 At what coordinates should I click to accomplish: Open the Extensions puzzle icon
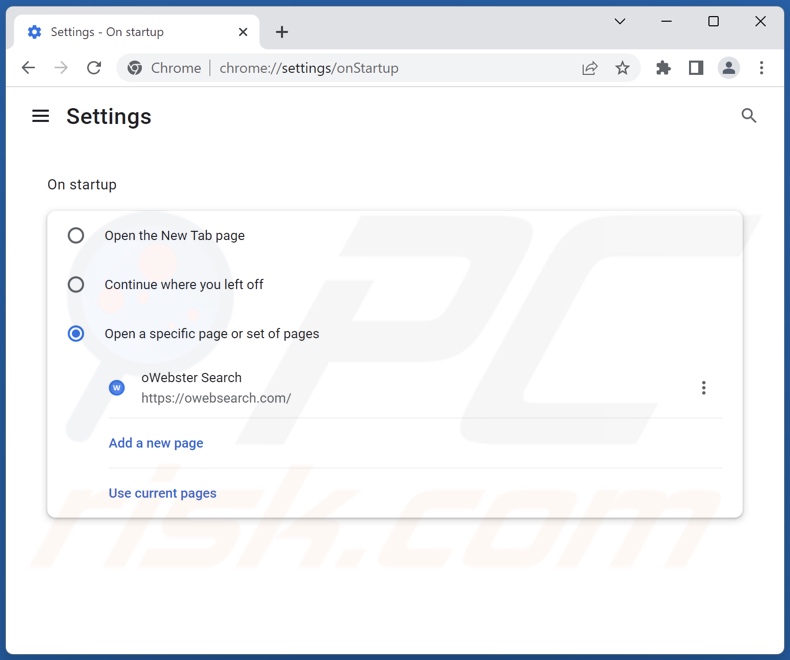click(663, 68)
